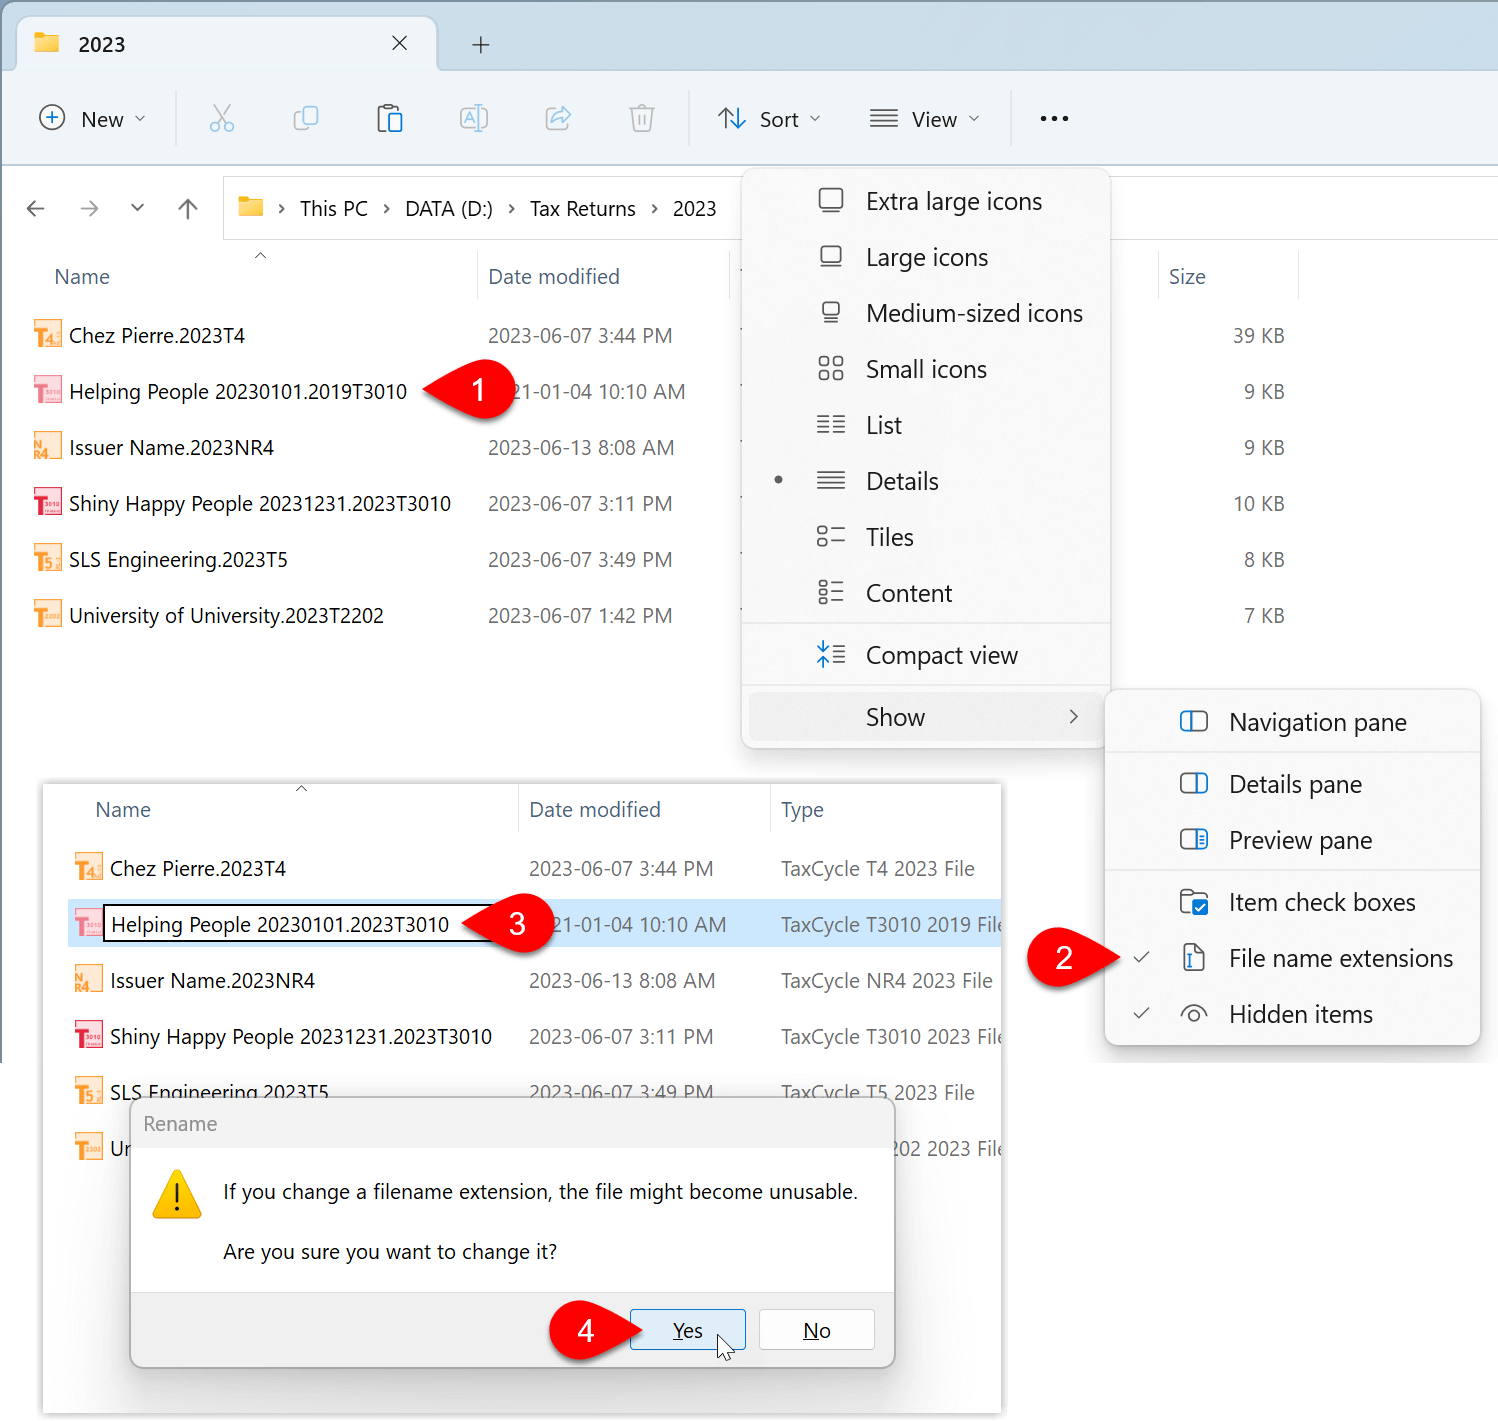Expand chevron after This PC in path
Image resolution: width=1498 pixels, height=1421 pixels.
386,209
